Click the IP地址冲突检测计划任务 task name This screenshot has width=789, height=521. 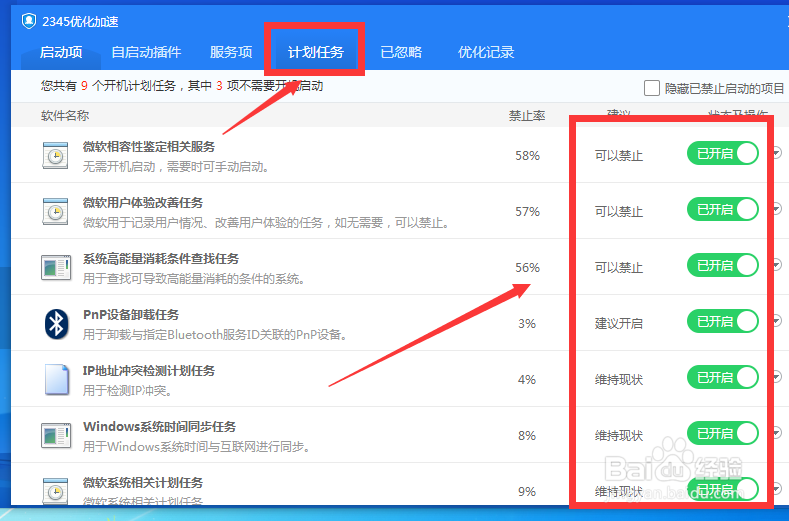click(149, 371)
